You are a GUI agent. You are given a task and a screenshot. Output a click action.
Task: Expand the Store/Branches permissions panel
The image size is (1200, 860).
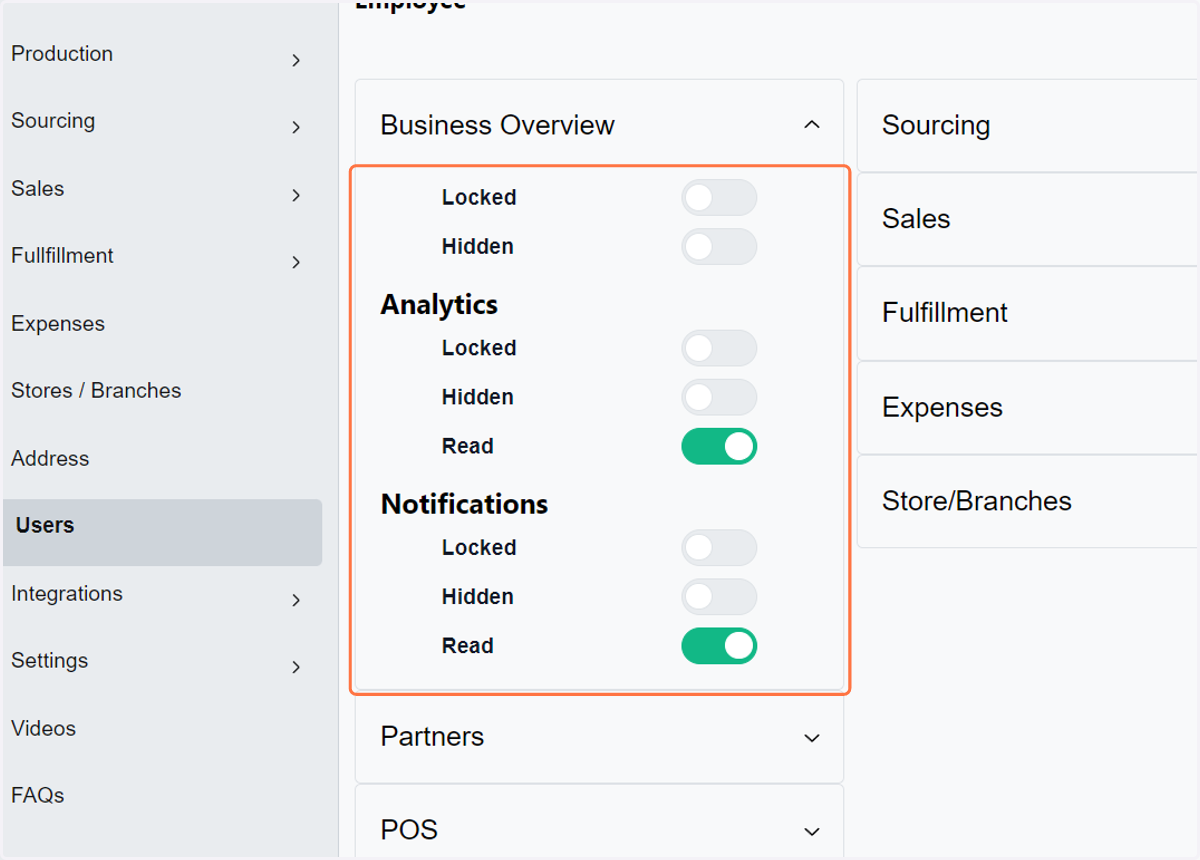point(1028,501)
